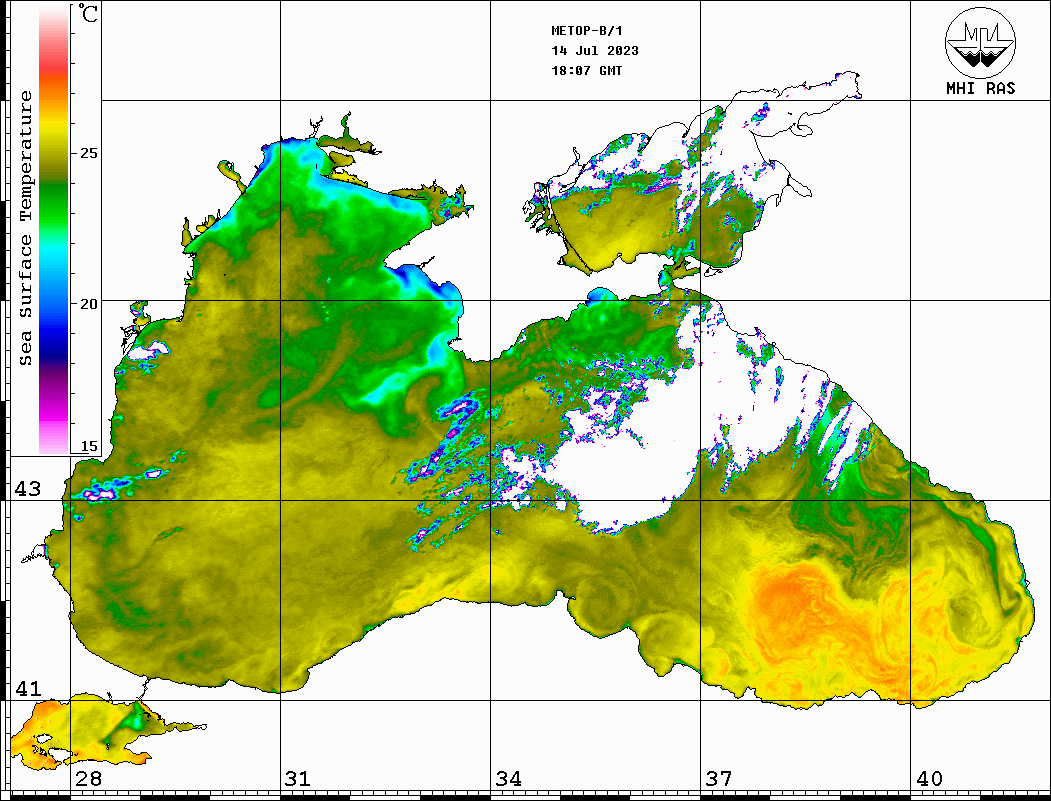The width and height of the screenshot is (1051, 801).
Task: Click longitude label 31
Action: tap(298, 779)
